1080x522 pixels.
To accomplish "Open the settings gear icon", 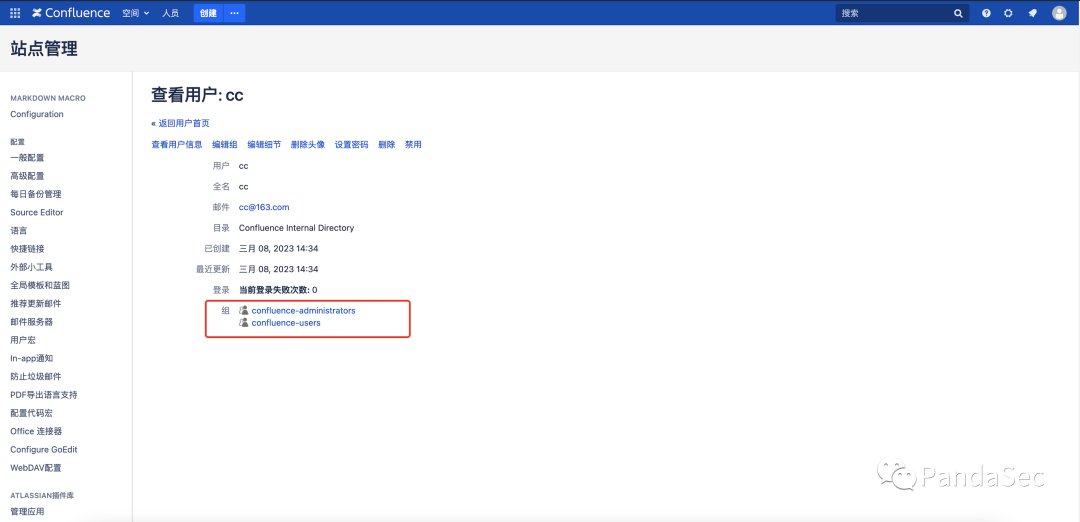I will point(1008,13).
